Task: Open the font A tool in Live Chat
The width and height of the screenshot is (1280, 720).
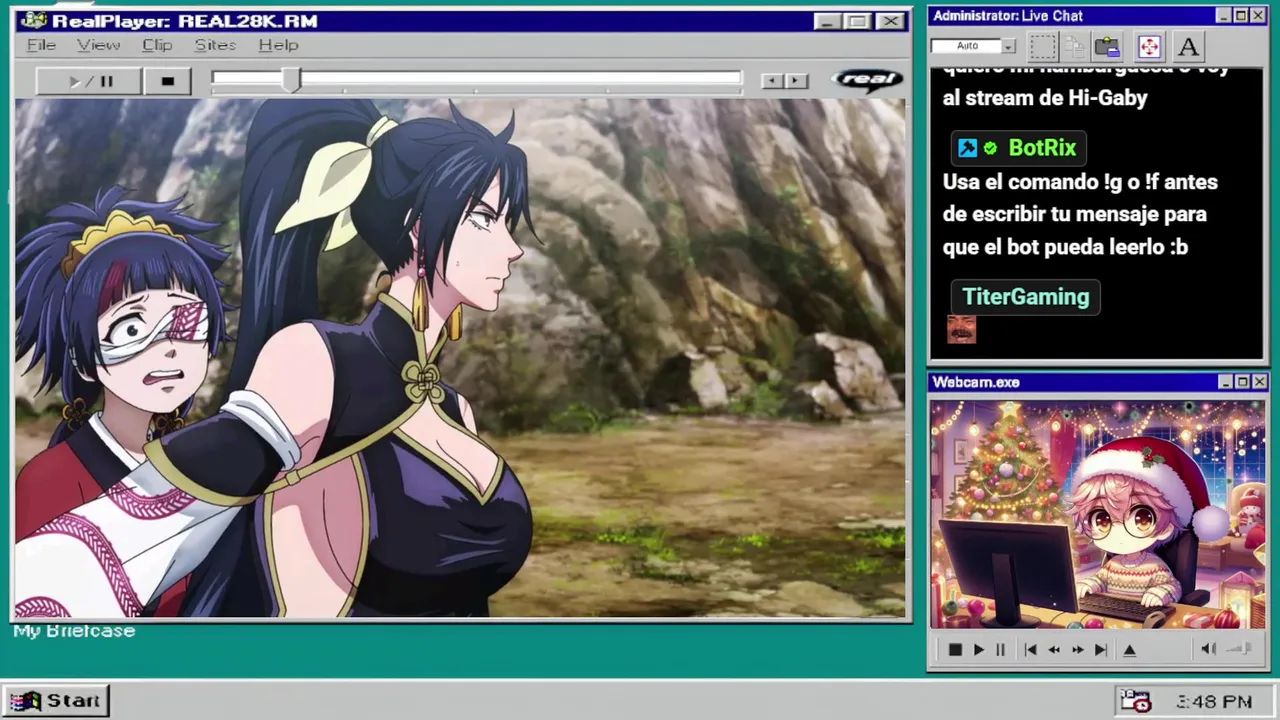Action: click(x=1188, y=46)
